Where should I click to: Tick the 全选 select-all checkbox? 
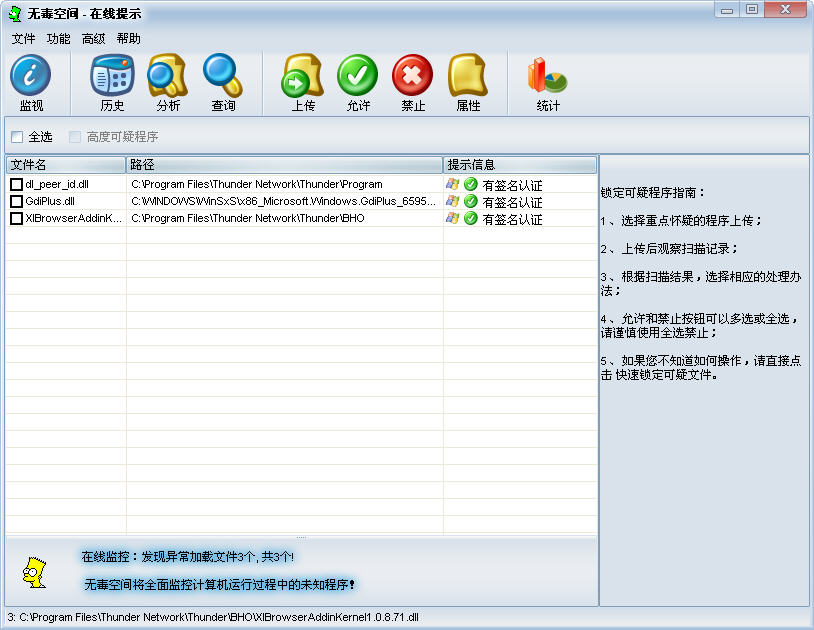[17, 137]
